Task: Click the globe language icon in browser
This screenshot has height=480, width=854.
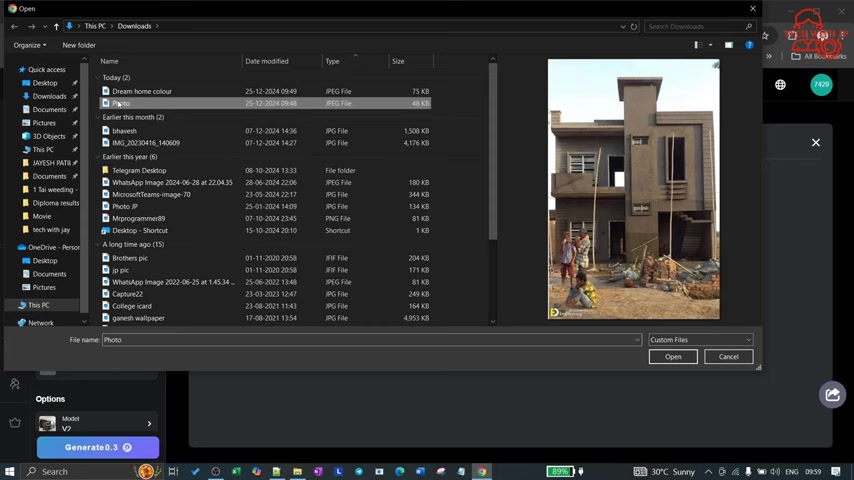Action: pyautogui.click(x=780, y=84)
